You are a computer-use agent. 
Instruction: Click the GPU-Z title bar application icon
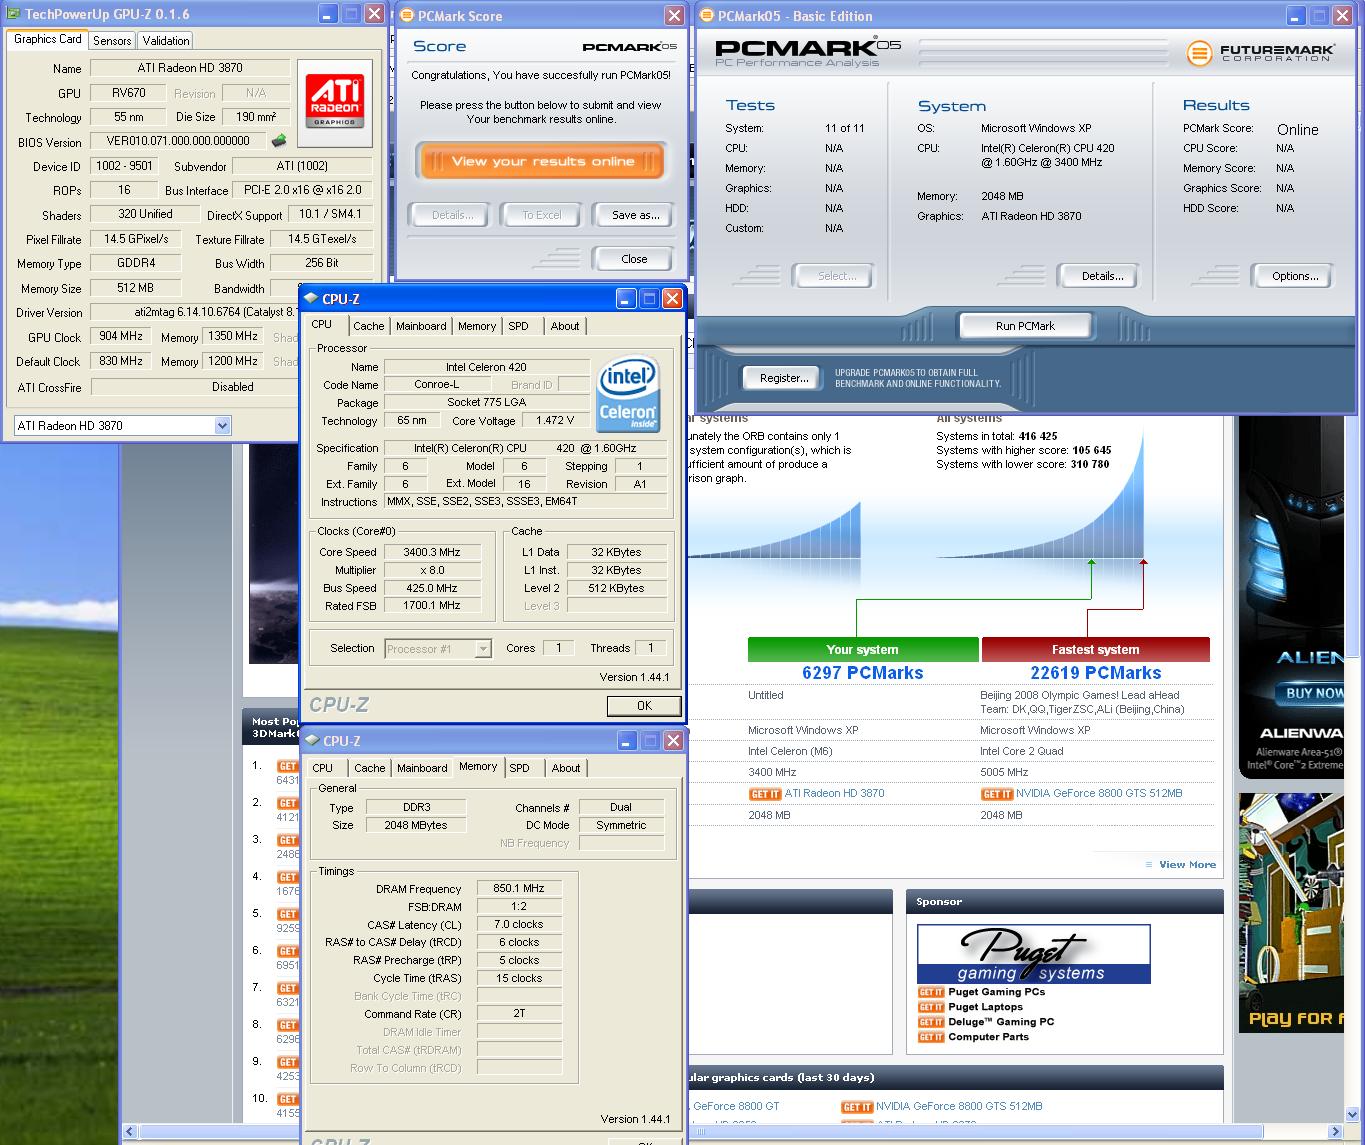pyautogui.click(x=14, y=14)
